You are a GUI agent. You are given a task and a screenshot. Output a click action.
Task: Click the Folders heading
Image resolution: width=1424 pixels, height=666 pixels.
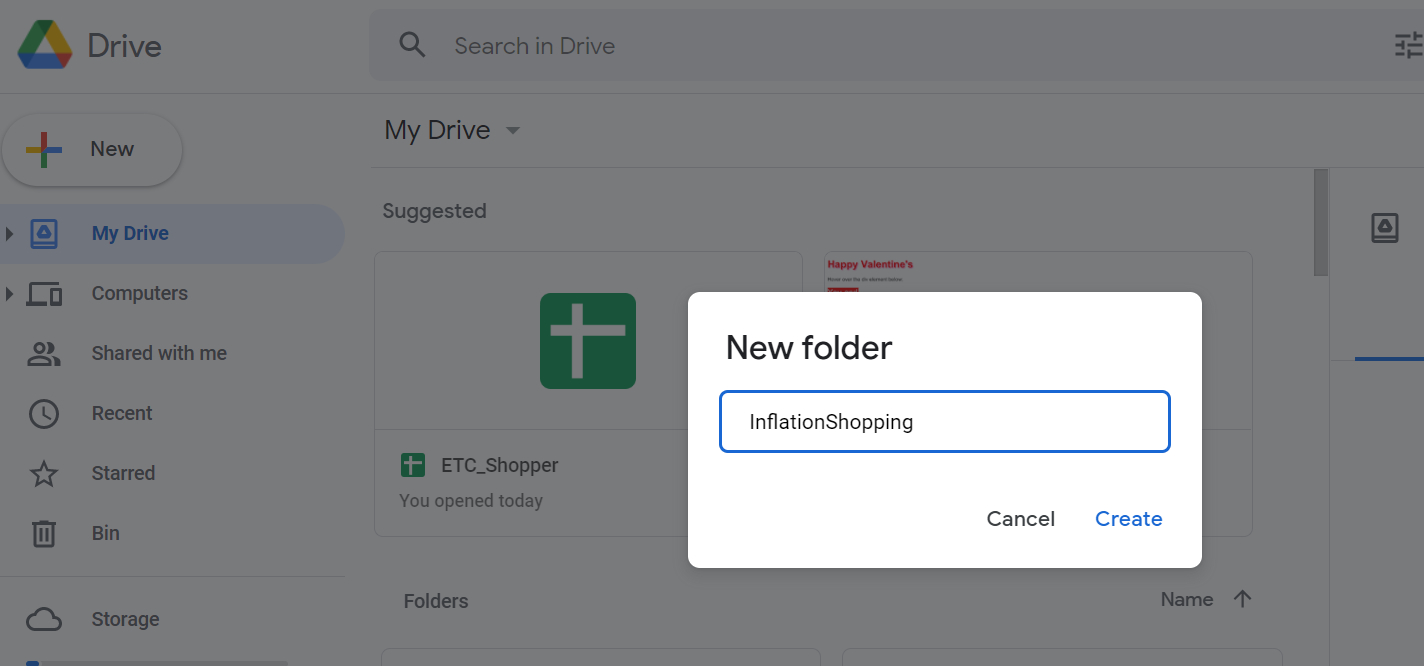(x=436, y=601)
